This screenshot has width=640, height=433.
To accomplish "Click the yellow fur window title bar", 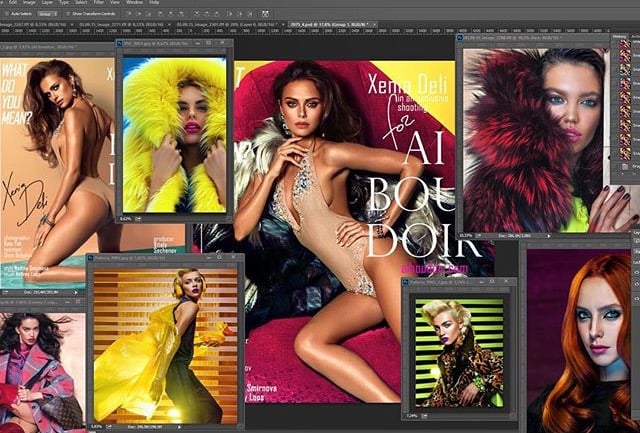I will [174, 43].
